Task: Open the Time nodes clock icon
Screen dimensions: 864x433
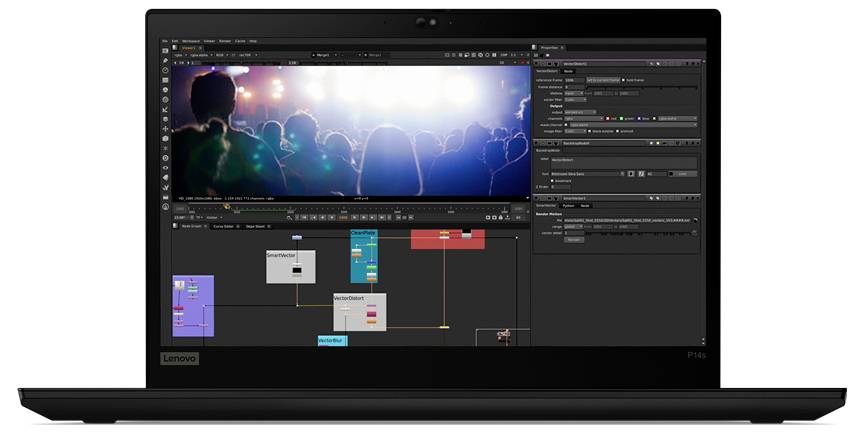Action: point(165,70)
